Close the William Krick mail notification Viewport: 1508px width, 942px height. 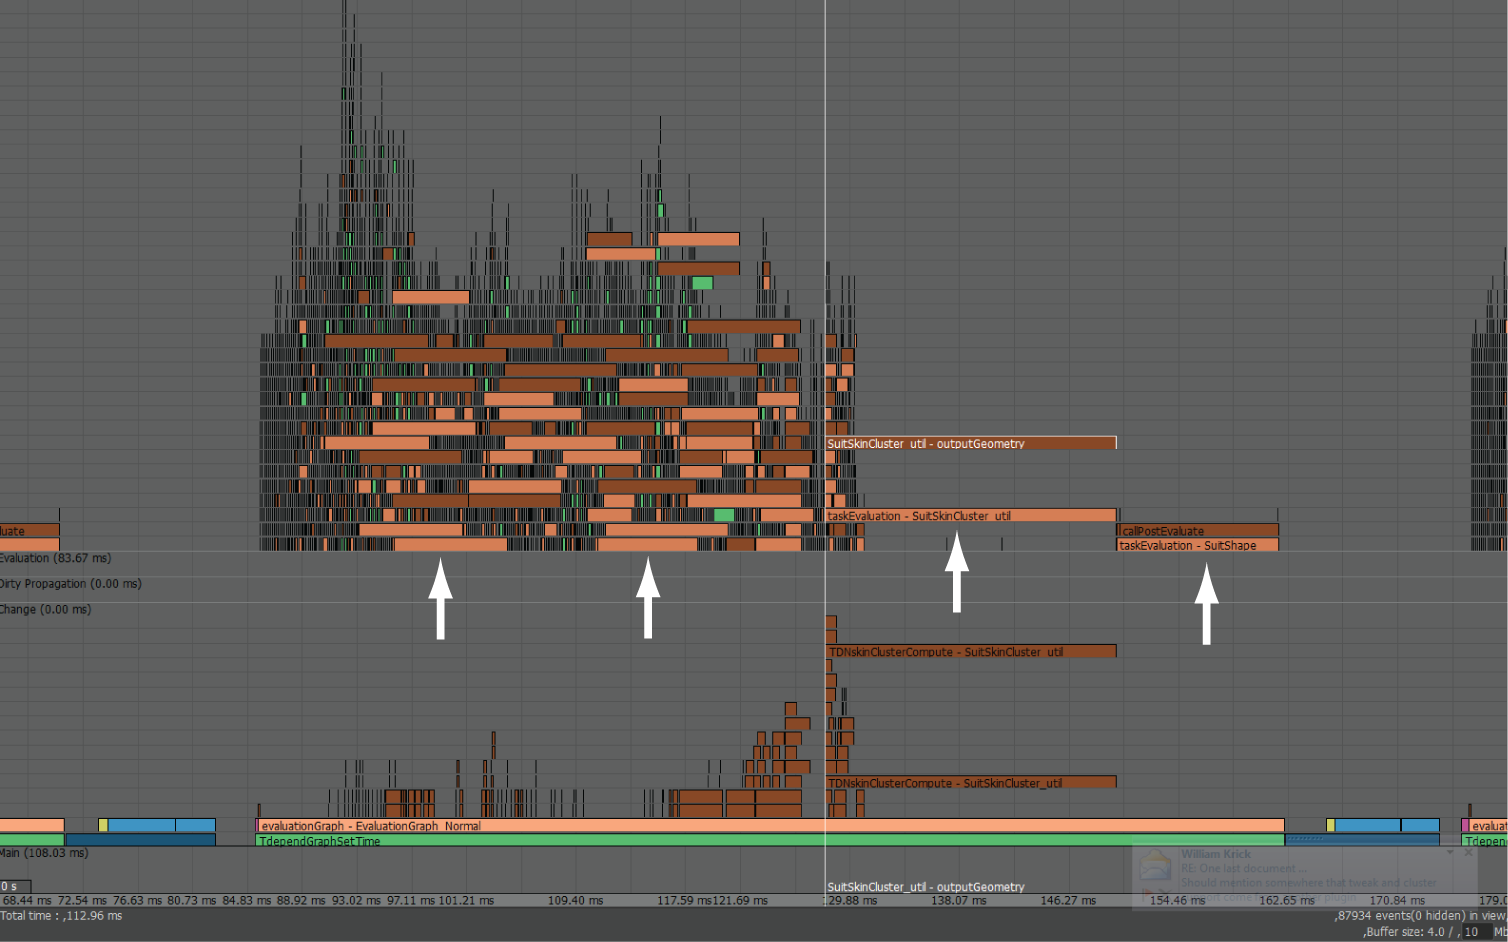(1468, 853)
